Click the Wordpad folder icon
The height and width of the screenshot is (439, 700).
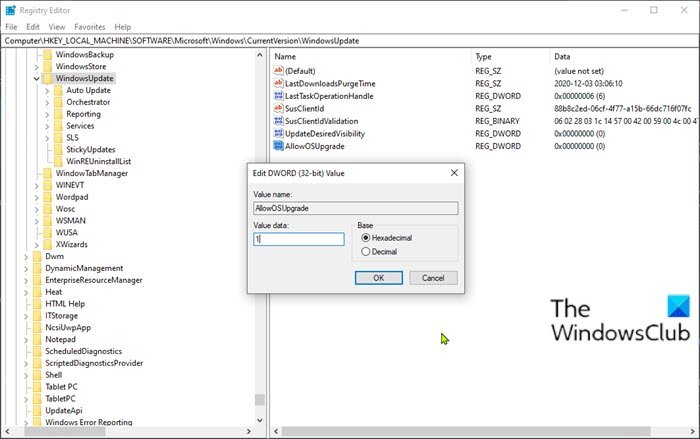[48, 197]
